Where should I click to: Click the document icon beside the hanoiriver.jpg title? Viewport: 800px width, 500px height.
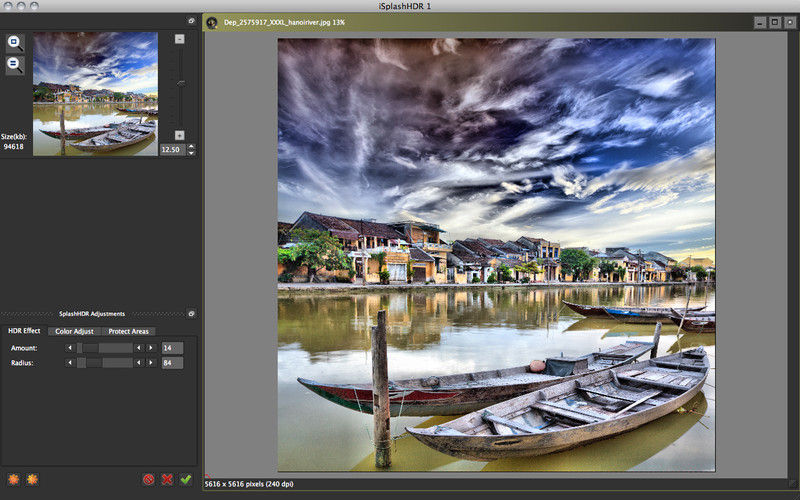click(212, 22)
